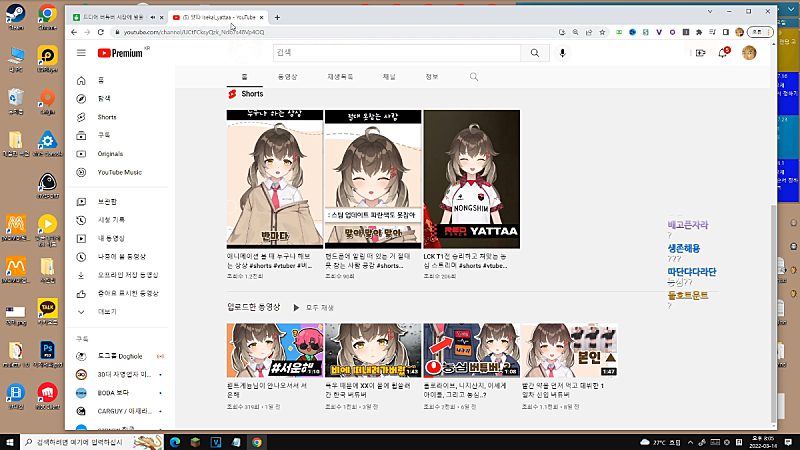Click the search magnifier button
Image resolution: width=800 pixels, height=450 pixels.
click(x=535, y=53)
